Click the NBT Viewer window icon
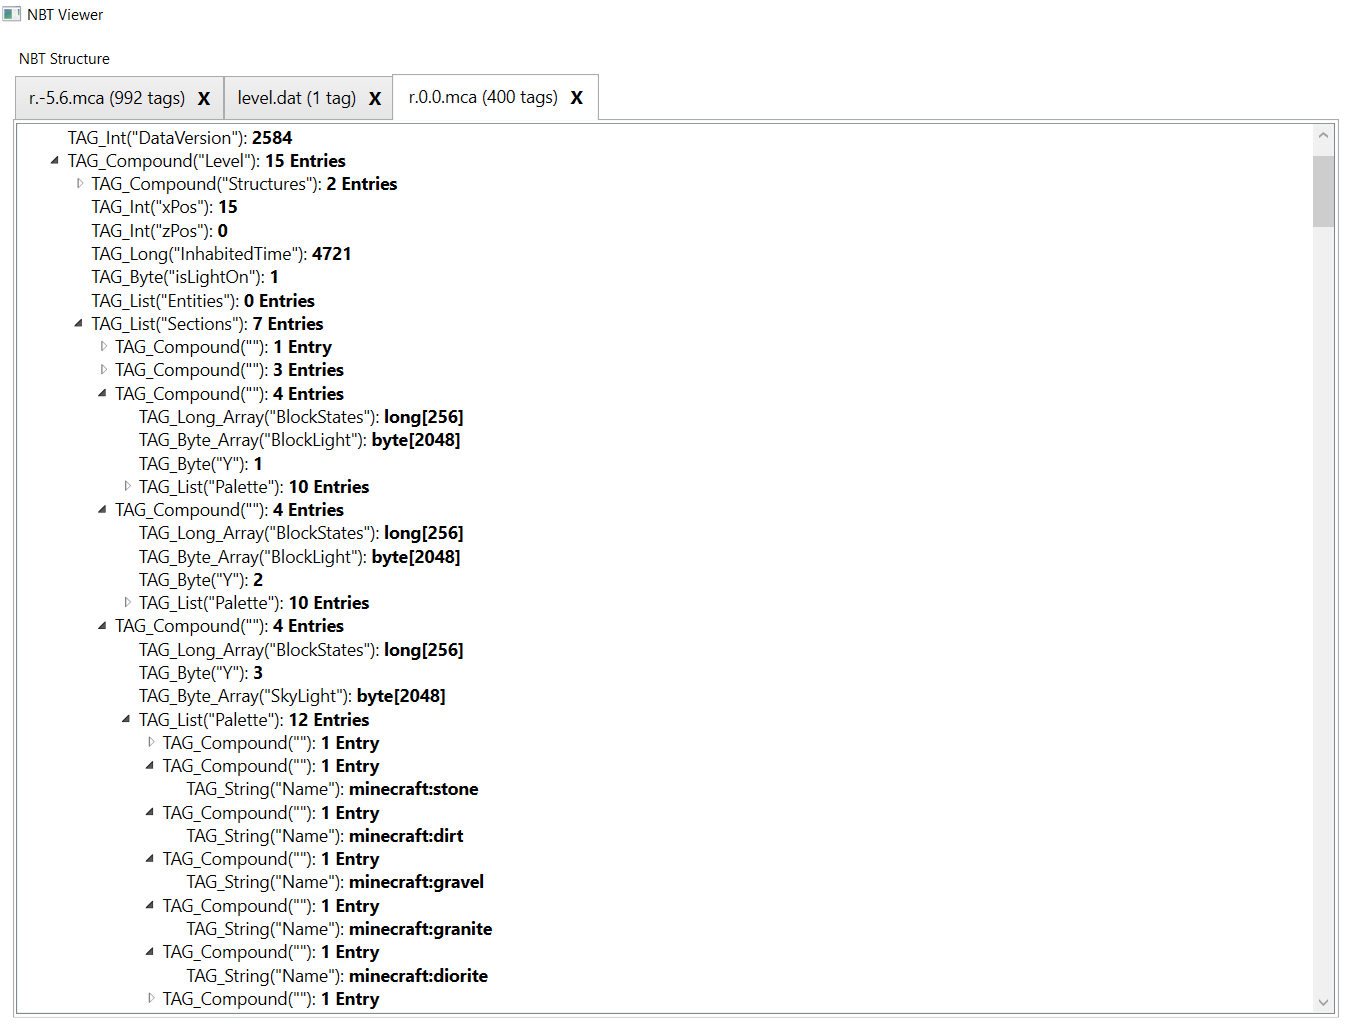 (x=11, y=14)
